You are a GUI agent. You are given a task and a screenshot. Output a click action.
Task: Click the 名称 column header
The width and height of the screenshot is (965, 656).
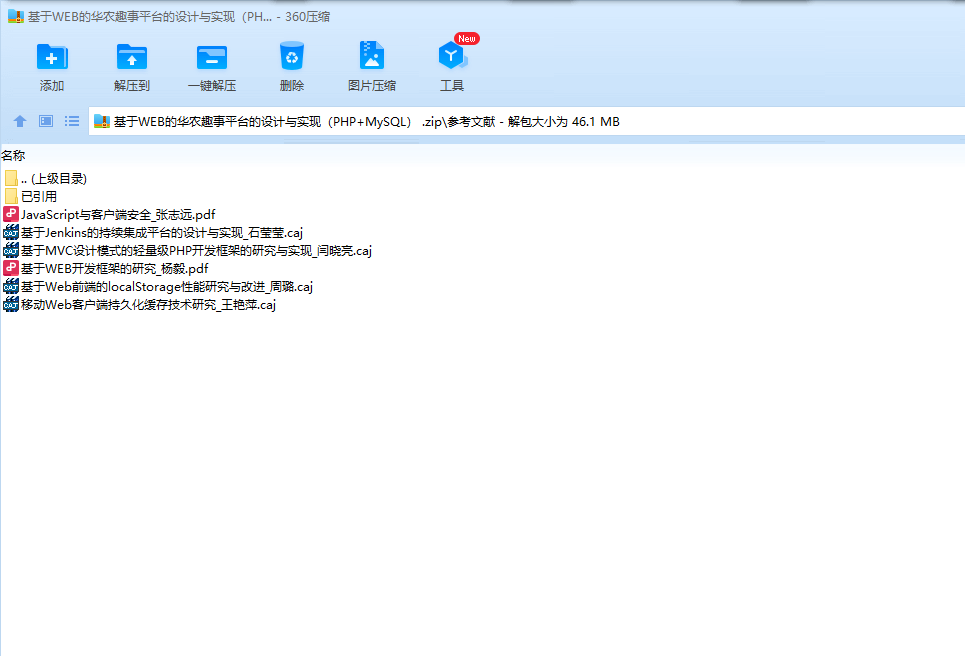click(13, 156)
